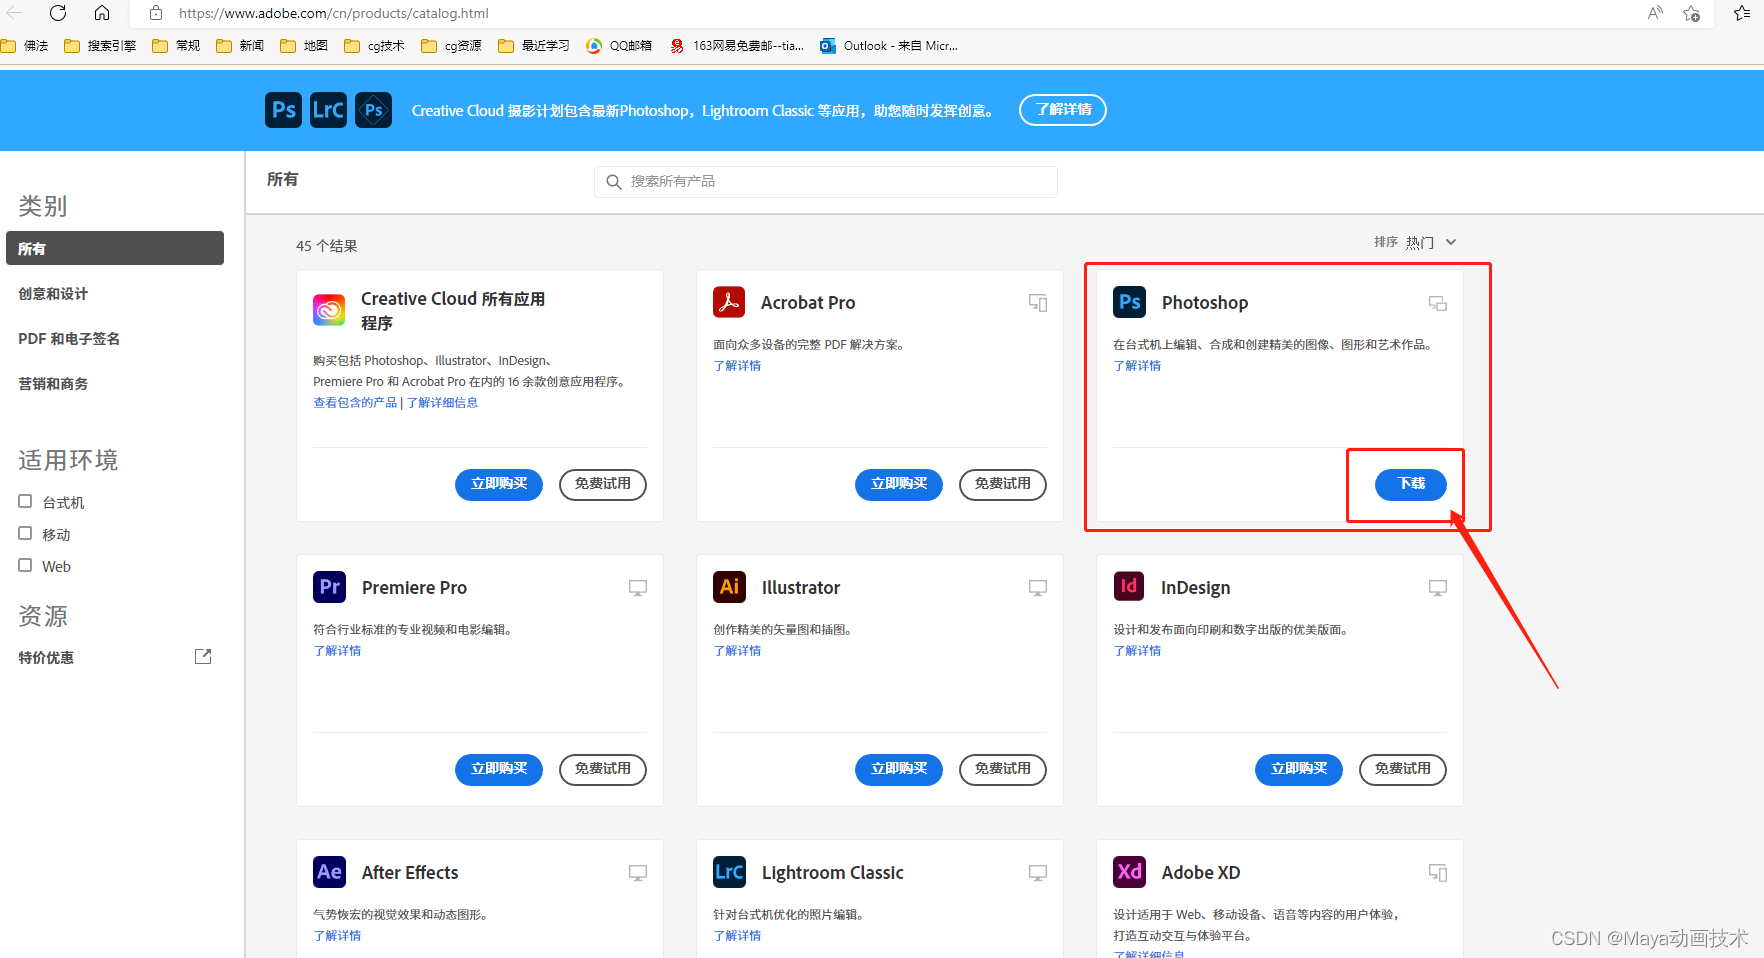Screen dimensions: 1764x958
Task: Click the InDesign Id icon
Action: [1129, 586]
